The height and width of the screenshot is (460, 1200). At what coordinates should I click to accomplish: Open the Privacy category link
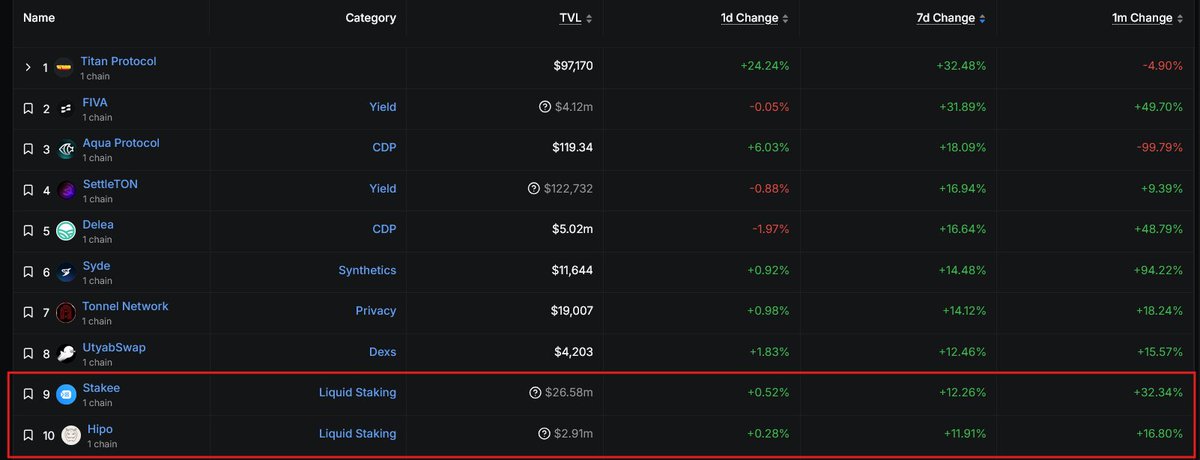pos(376,311)
